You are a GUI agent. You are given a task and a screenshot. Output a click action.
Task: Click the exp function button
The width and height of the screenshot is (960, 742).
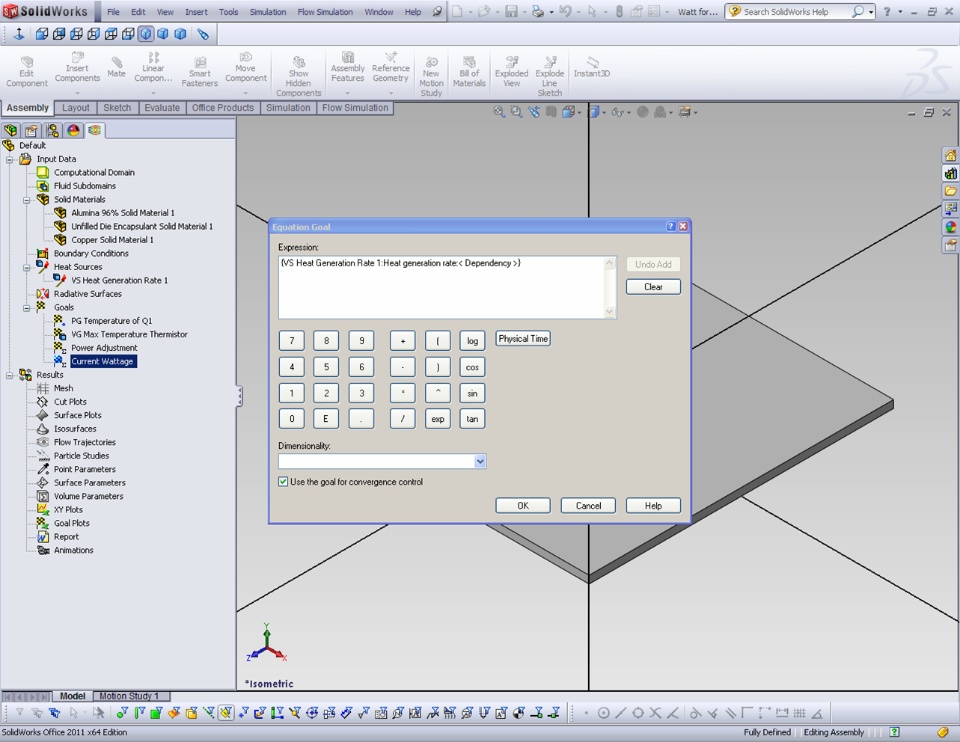[x=438, y=419]
